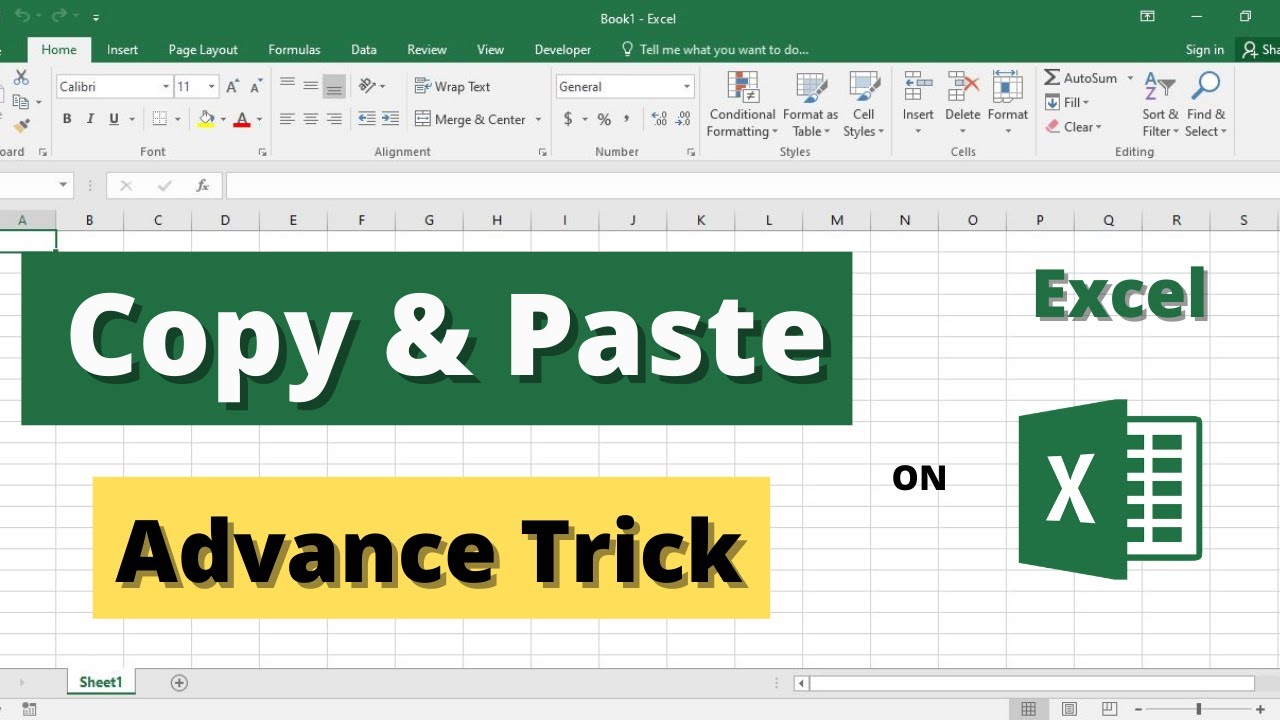Screen dimensions: 1280x720
Task: Open Sort & Filter menu
Action: click(x=1160, y=105)
